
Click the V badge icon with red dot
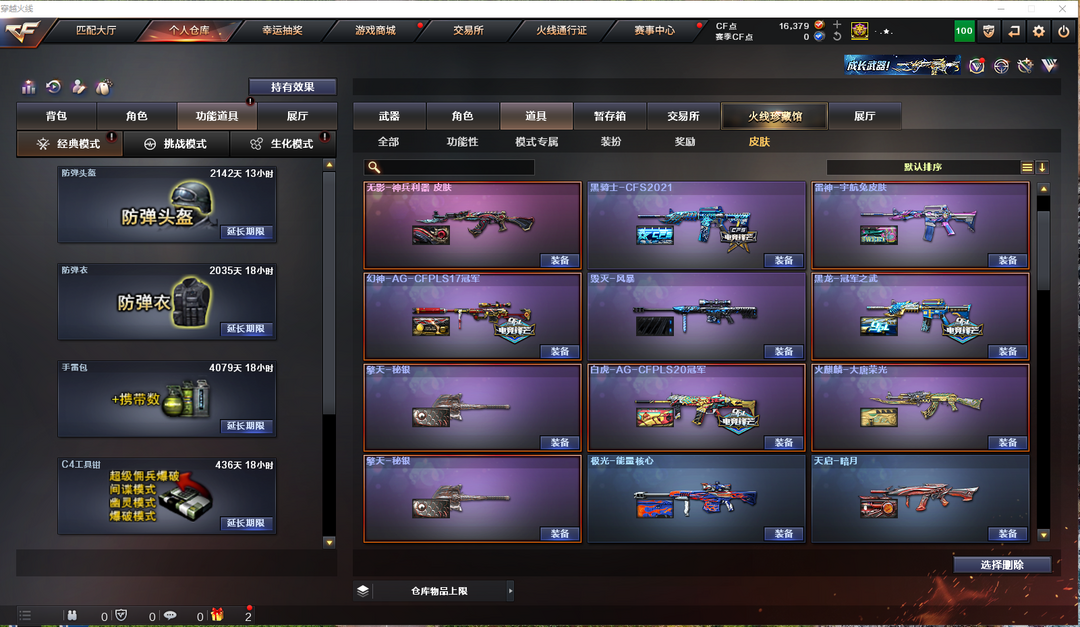pyautogui.click(x=976, y=65)
